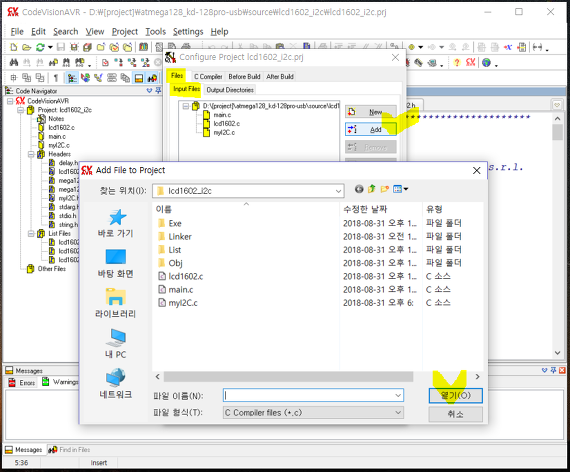Open the Tools menu
Viewport: 570px width, 472px height.
click(x=156, y=32)
